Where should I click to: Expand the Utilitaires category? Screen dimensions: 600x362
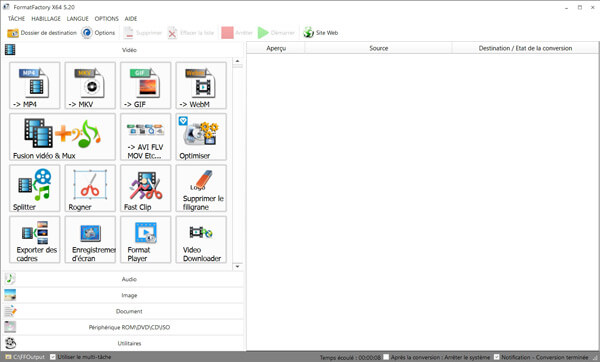(x=123, y=343)
